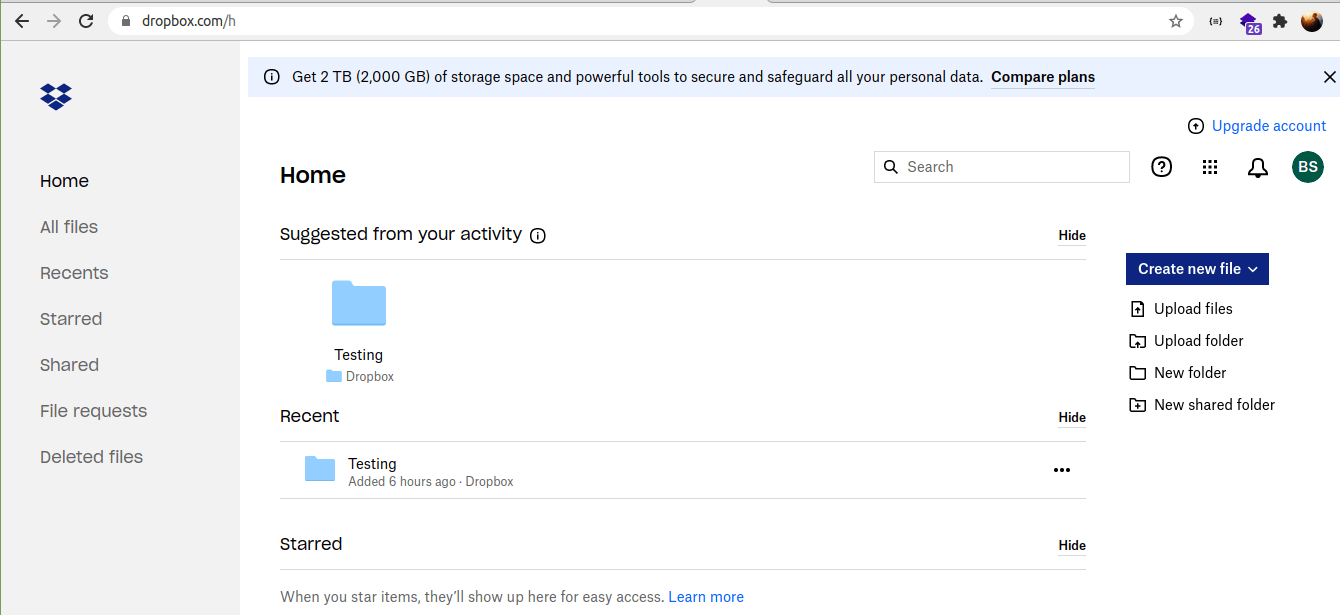Click the Upgrade account link

(x=1268, y=126)
